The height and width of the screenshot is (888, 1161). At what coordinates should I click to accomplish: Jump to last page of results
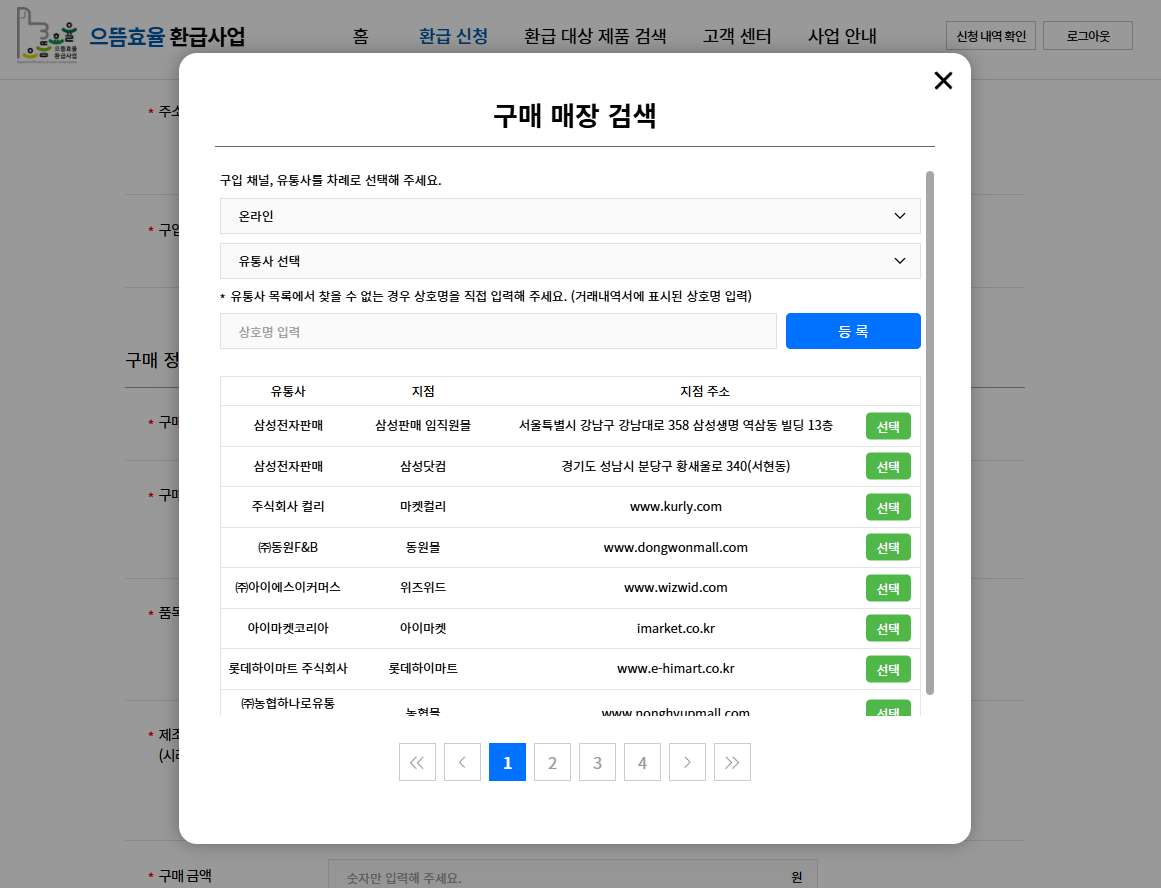(x=732, y=762)
